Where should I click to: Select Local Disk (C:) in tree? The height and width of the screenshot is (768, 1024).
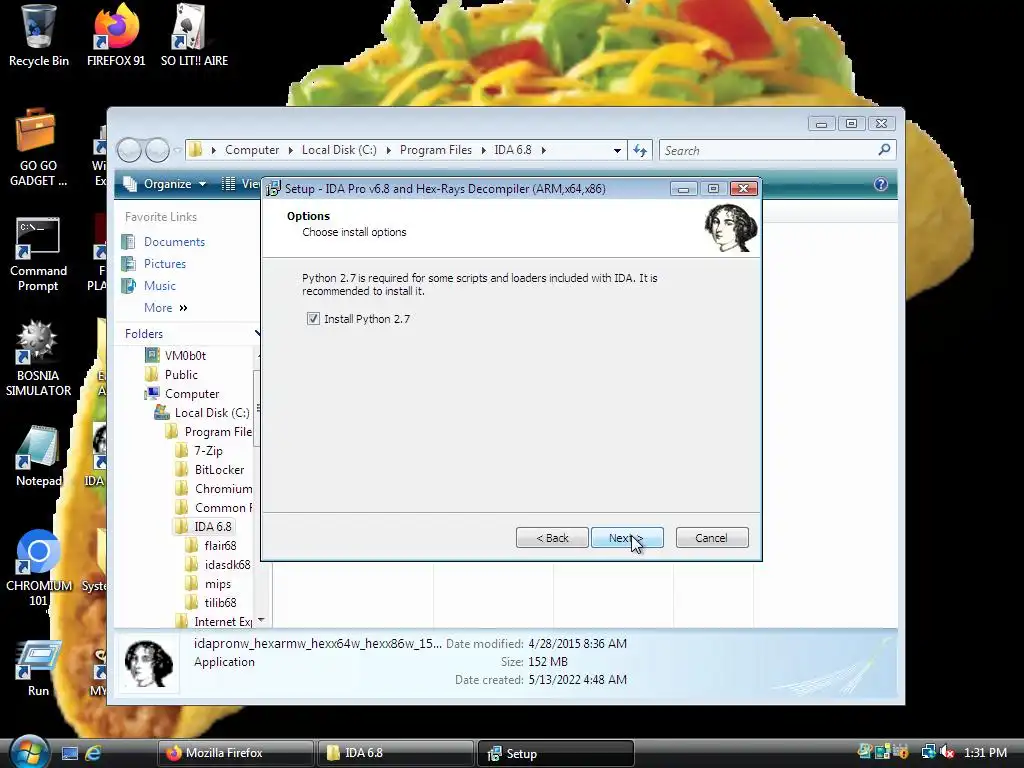coord(212,413)
